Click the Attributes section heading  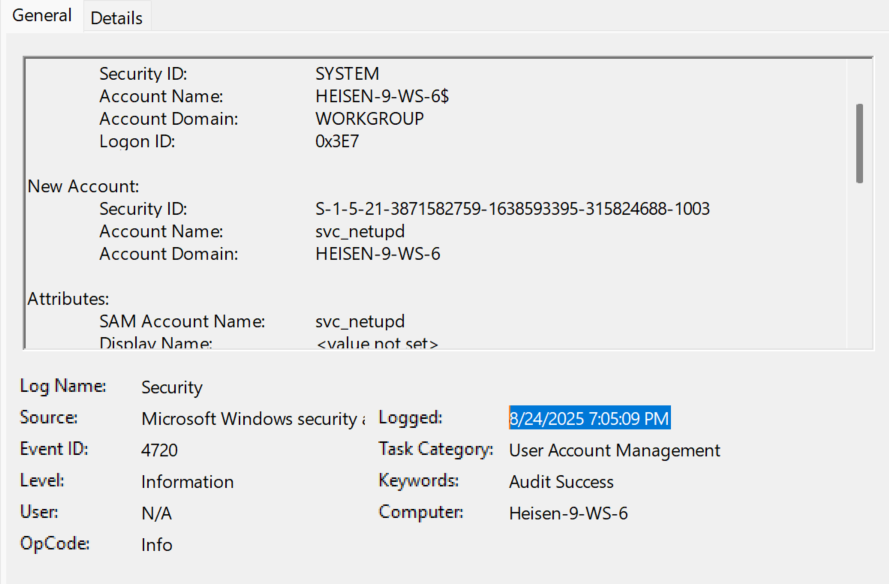click(68, 298)
